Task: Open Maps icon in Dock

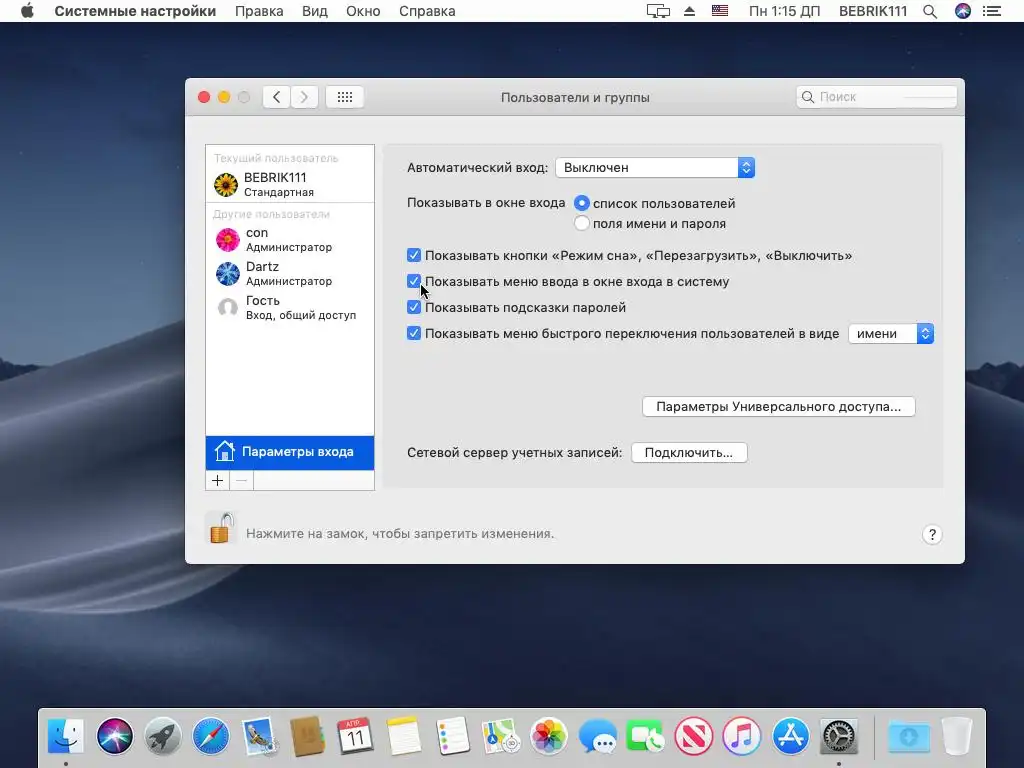Action: [500, 736]
